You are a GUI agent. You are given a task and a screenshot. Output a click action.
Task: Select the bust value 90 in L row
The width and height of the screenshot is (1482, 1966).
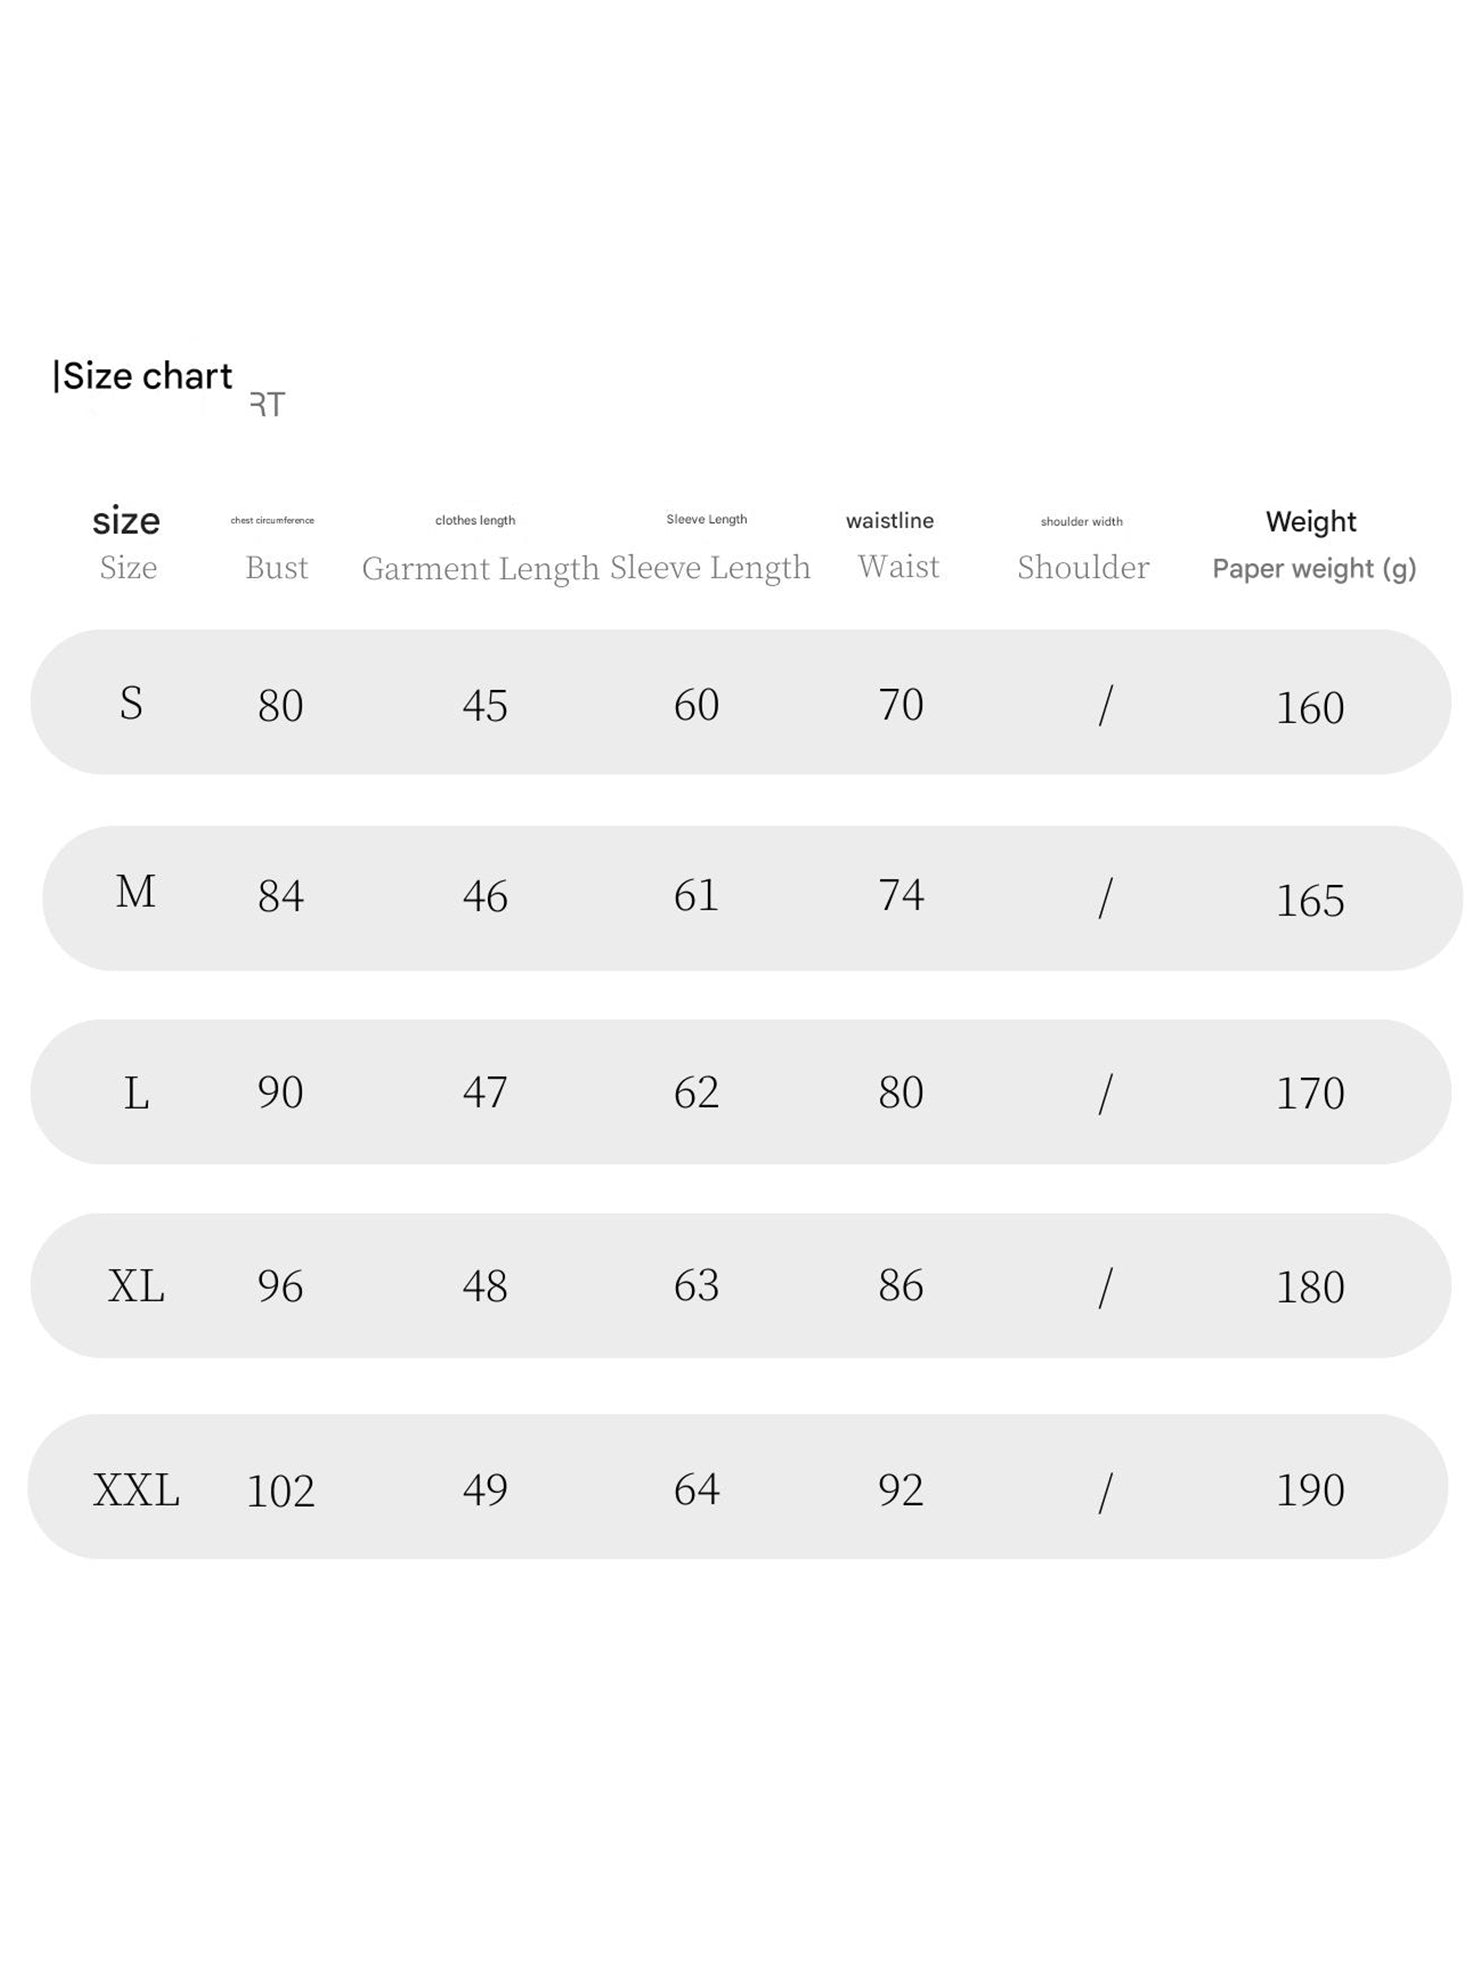280,1092
